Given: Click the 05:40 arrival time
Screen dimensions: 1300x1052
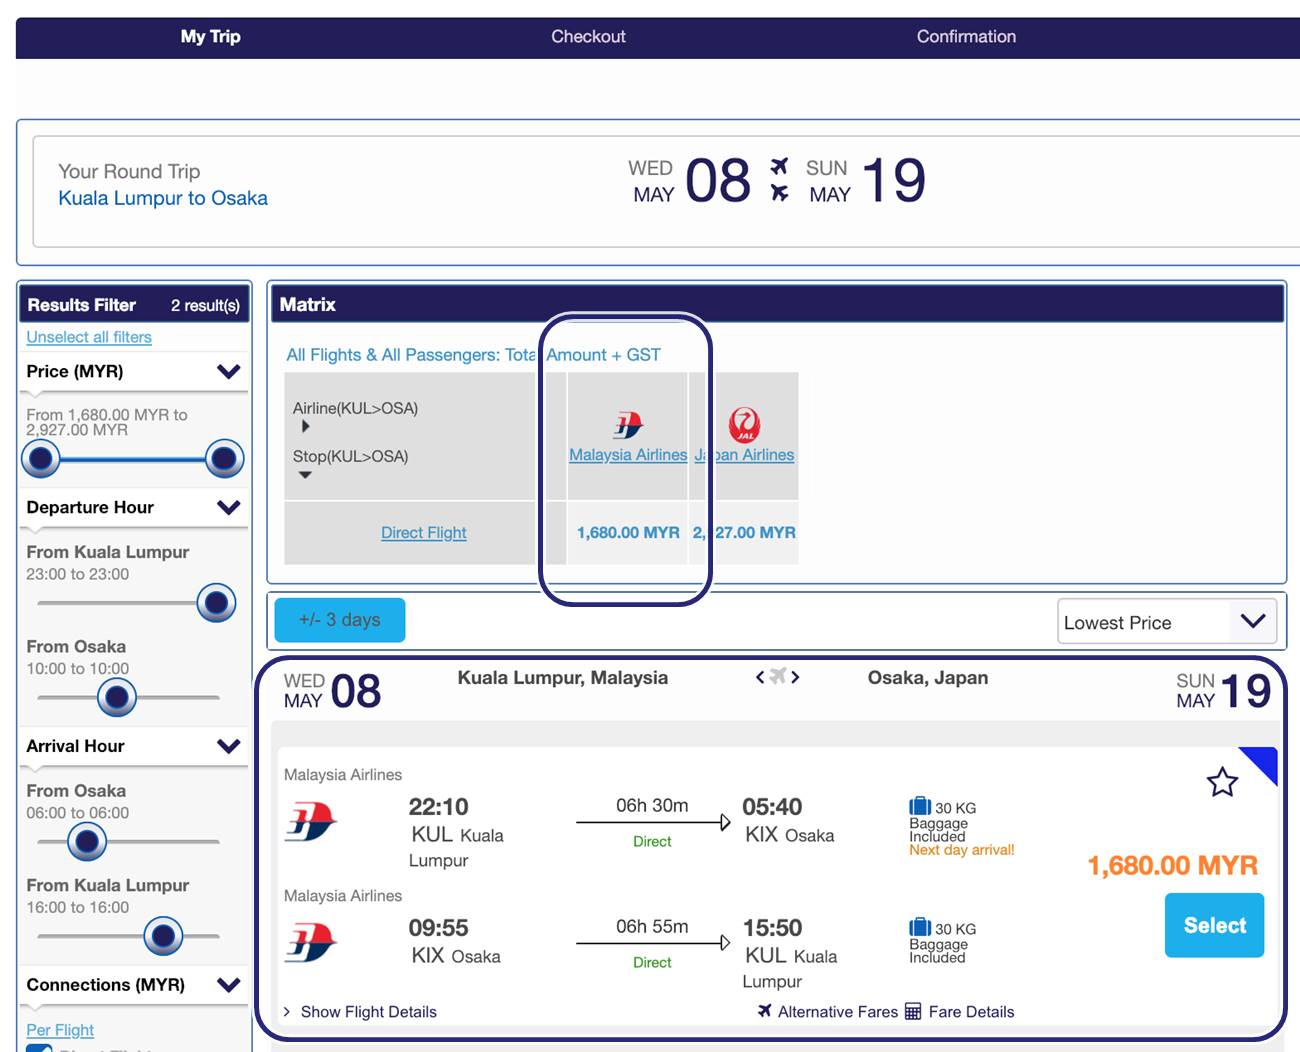Looking at the screenshot, I should pos(772,807).
